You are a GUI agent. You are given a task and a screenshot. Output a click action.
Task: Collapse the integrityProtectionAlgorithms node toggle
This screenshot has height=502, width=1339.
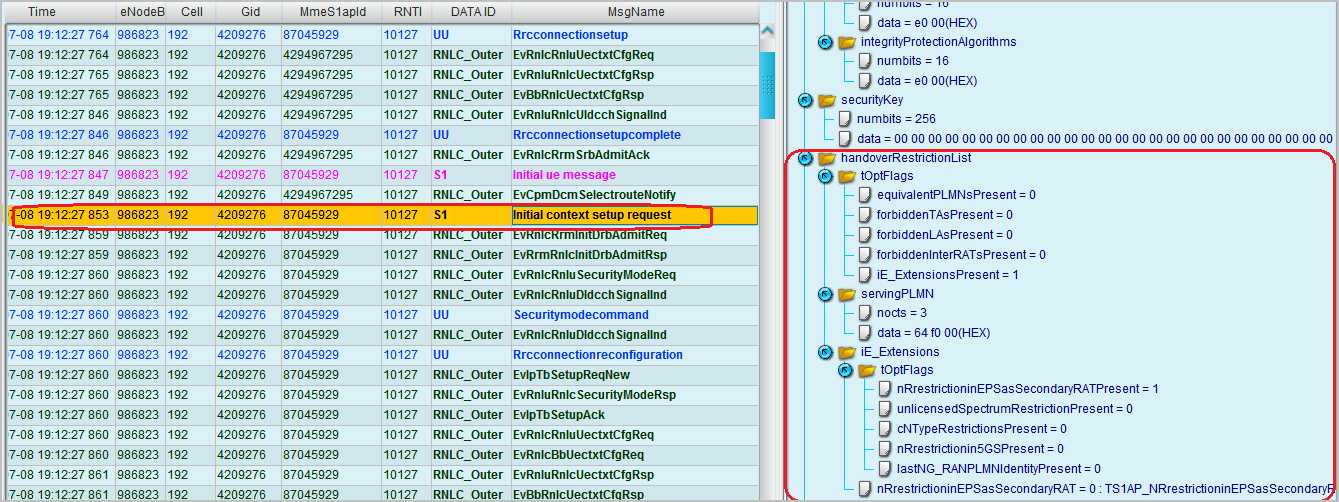[x=825, y=42]
